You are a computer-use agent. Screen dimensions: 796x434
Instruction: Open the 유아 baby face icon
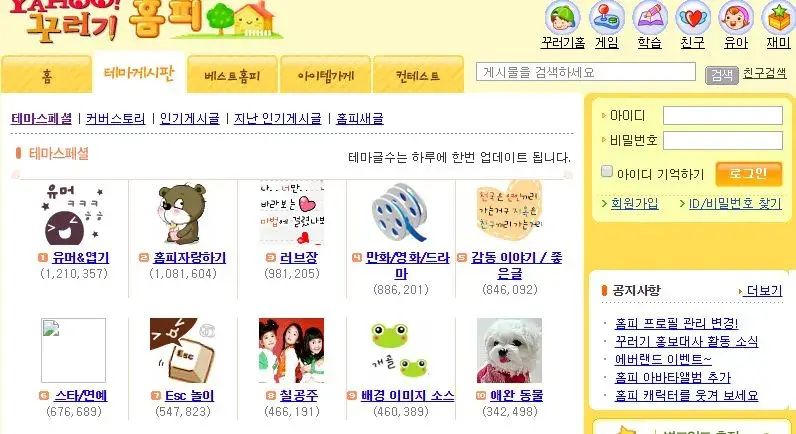736,18
